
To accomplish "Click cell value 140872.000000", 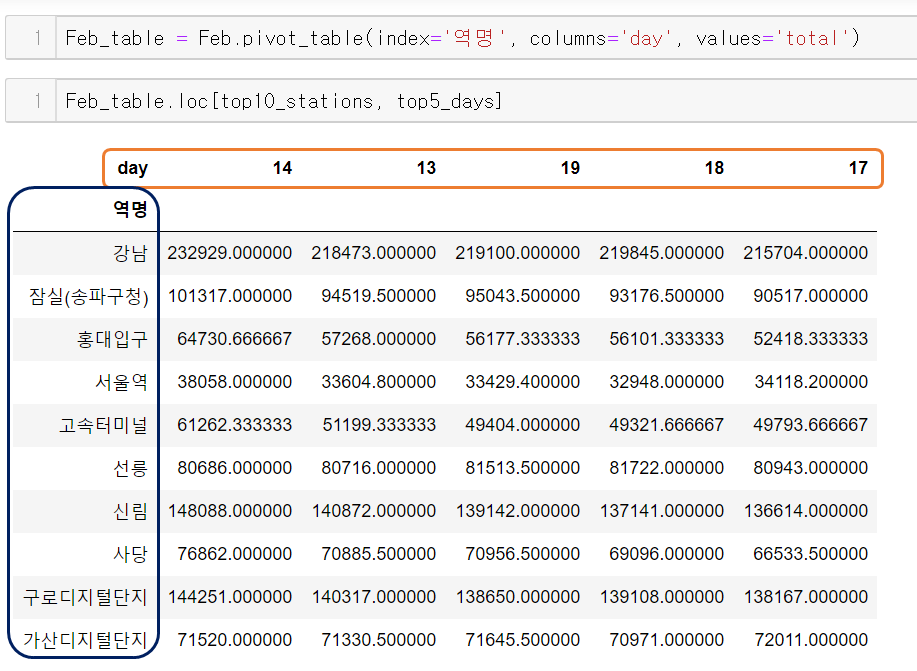I will click(x=374, y=511).
